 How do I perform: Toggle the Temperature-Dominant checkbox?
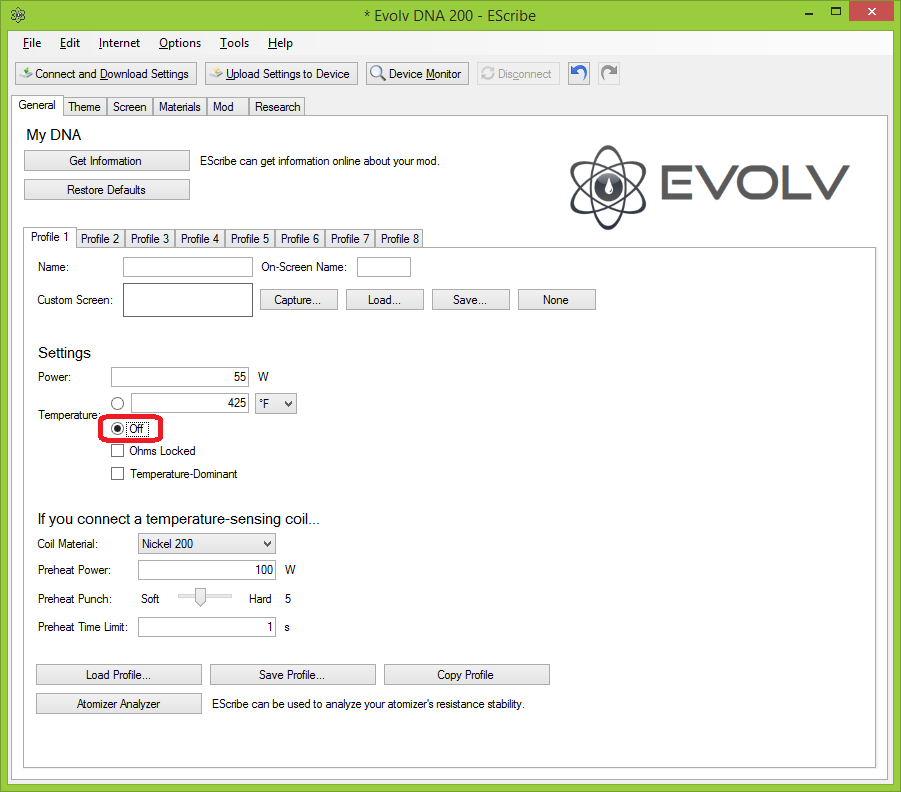point(118,474)
